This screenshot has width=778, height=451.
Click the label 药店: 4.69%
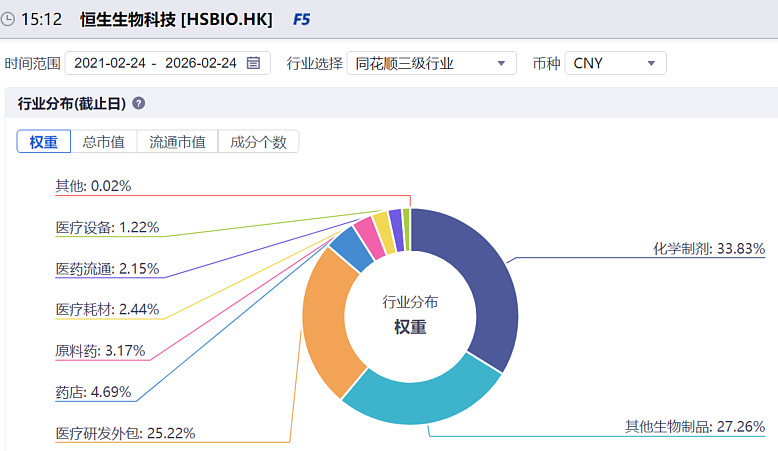[x=93, y=392]
